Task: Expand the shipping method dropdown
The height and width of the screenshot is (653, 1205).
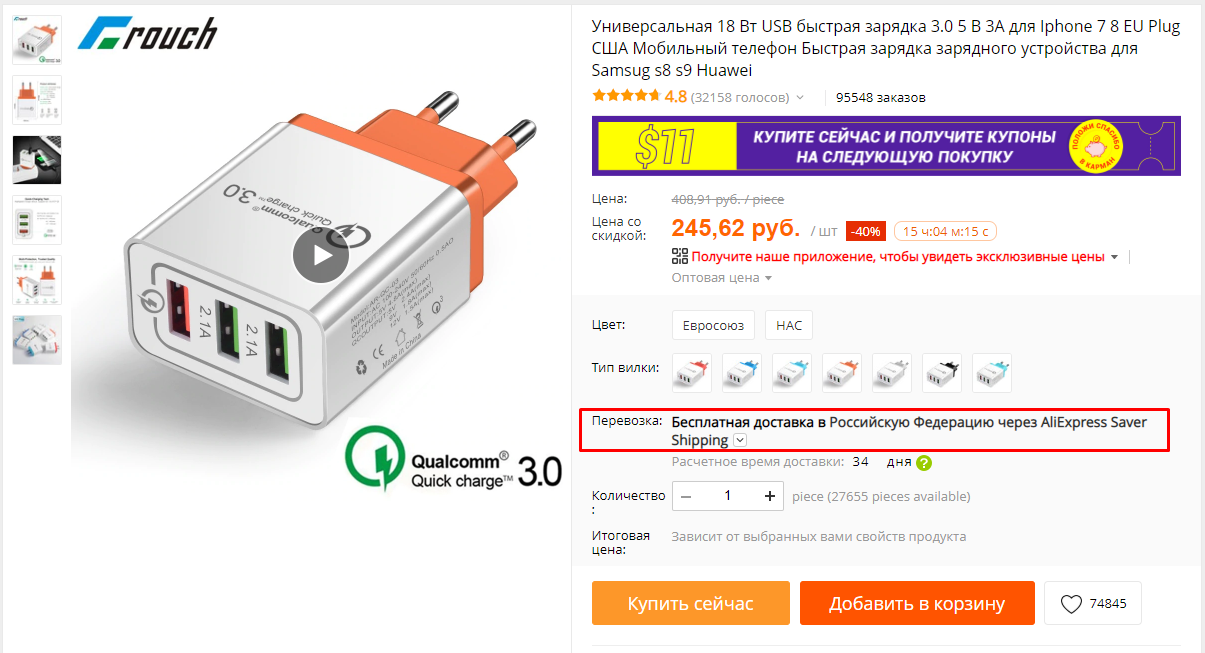Action: [x=740, y=440]
